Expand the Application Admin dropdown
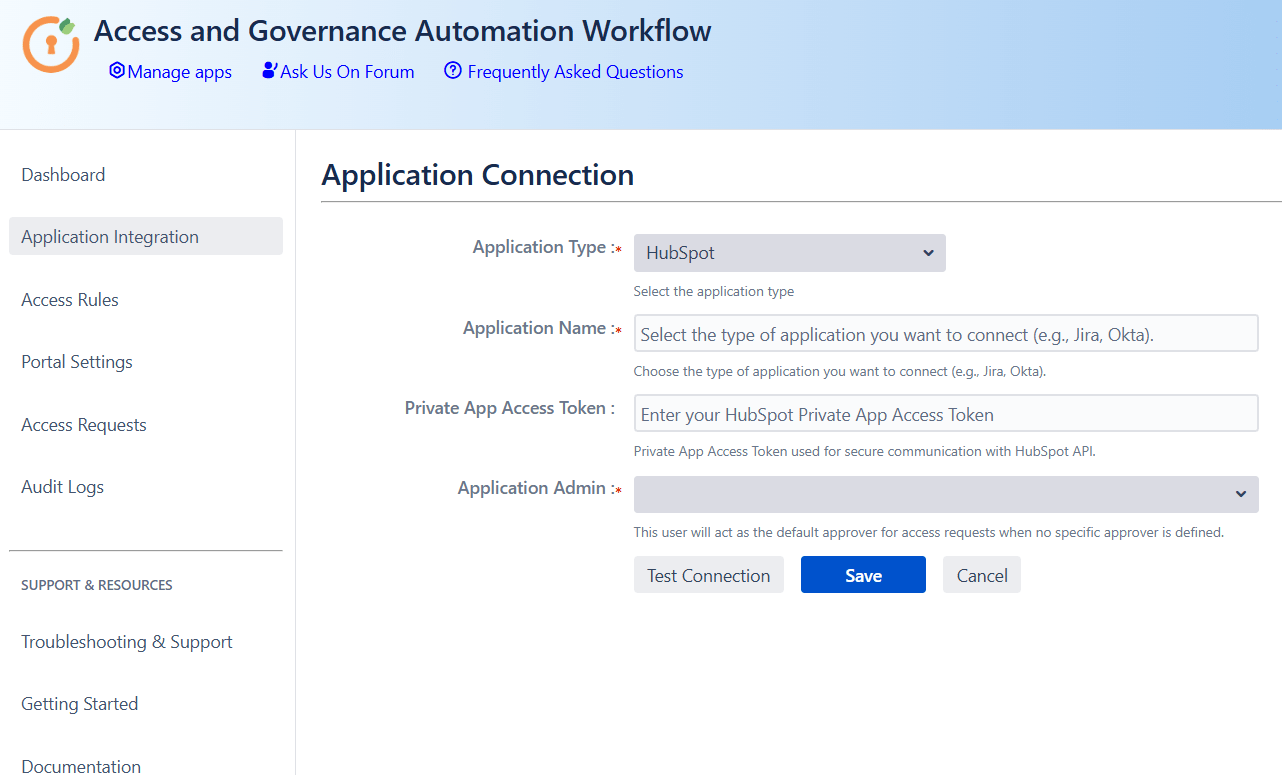 (946, 494)
